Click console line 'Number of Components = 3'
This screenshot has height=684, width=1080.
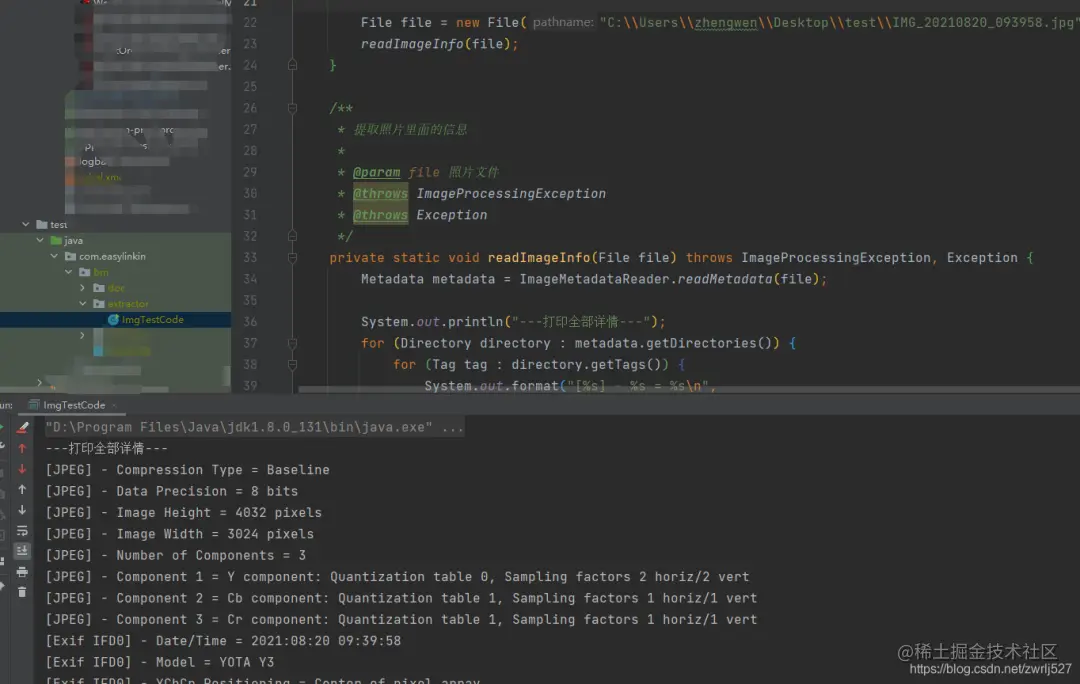pos(176,555)
